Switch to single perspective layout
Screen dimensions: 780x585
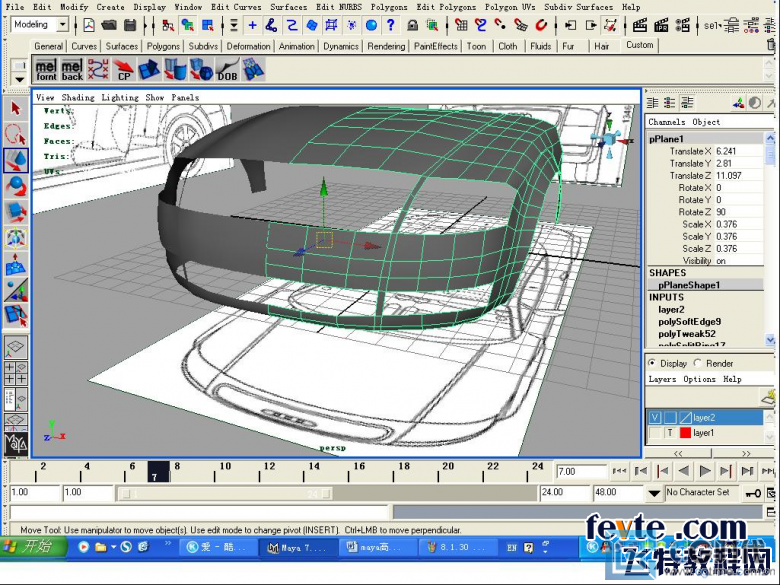(15, 347)
